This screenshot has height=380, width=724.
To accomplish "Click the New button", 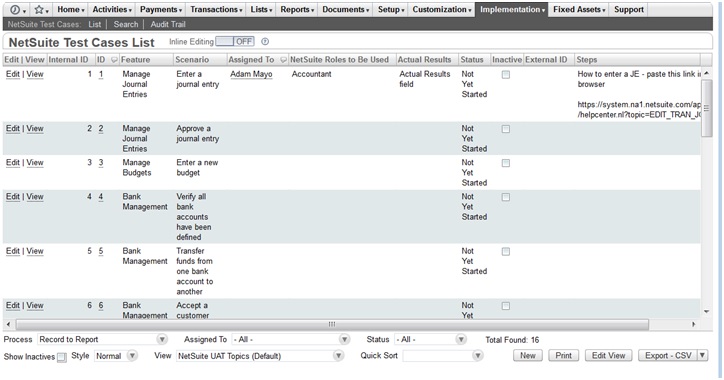I will (x=528, y=356).
